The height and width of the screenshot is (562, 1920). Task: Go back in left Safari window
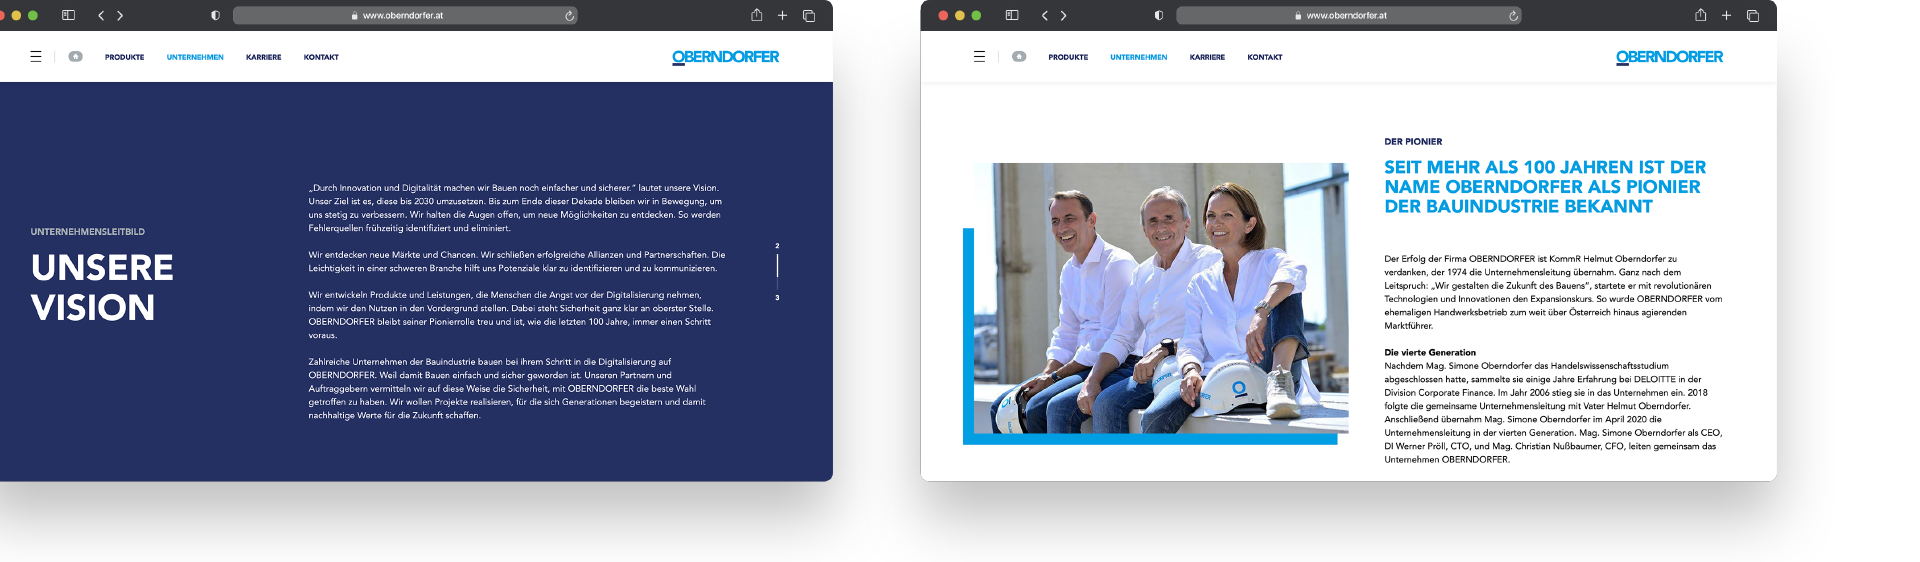[x=101, y=15]
